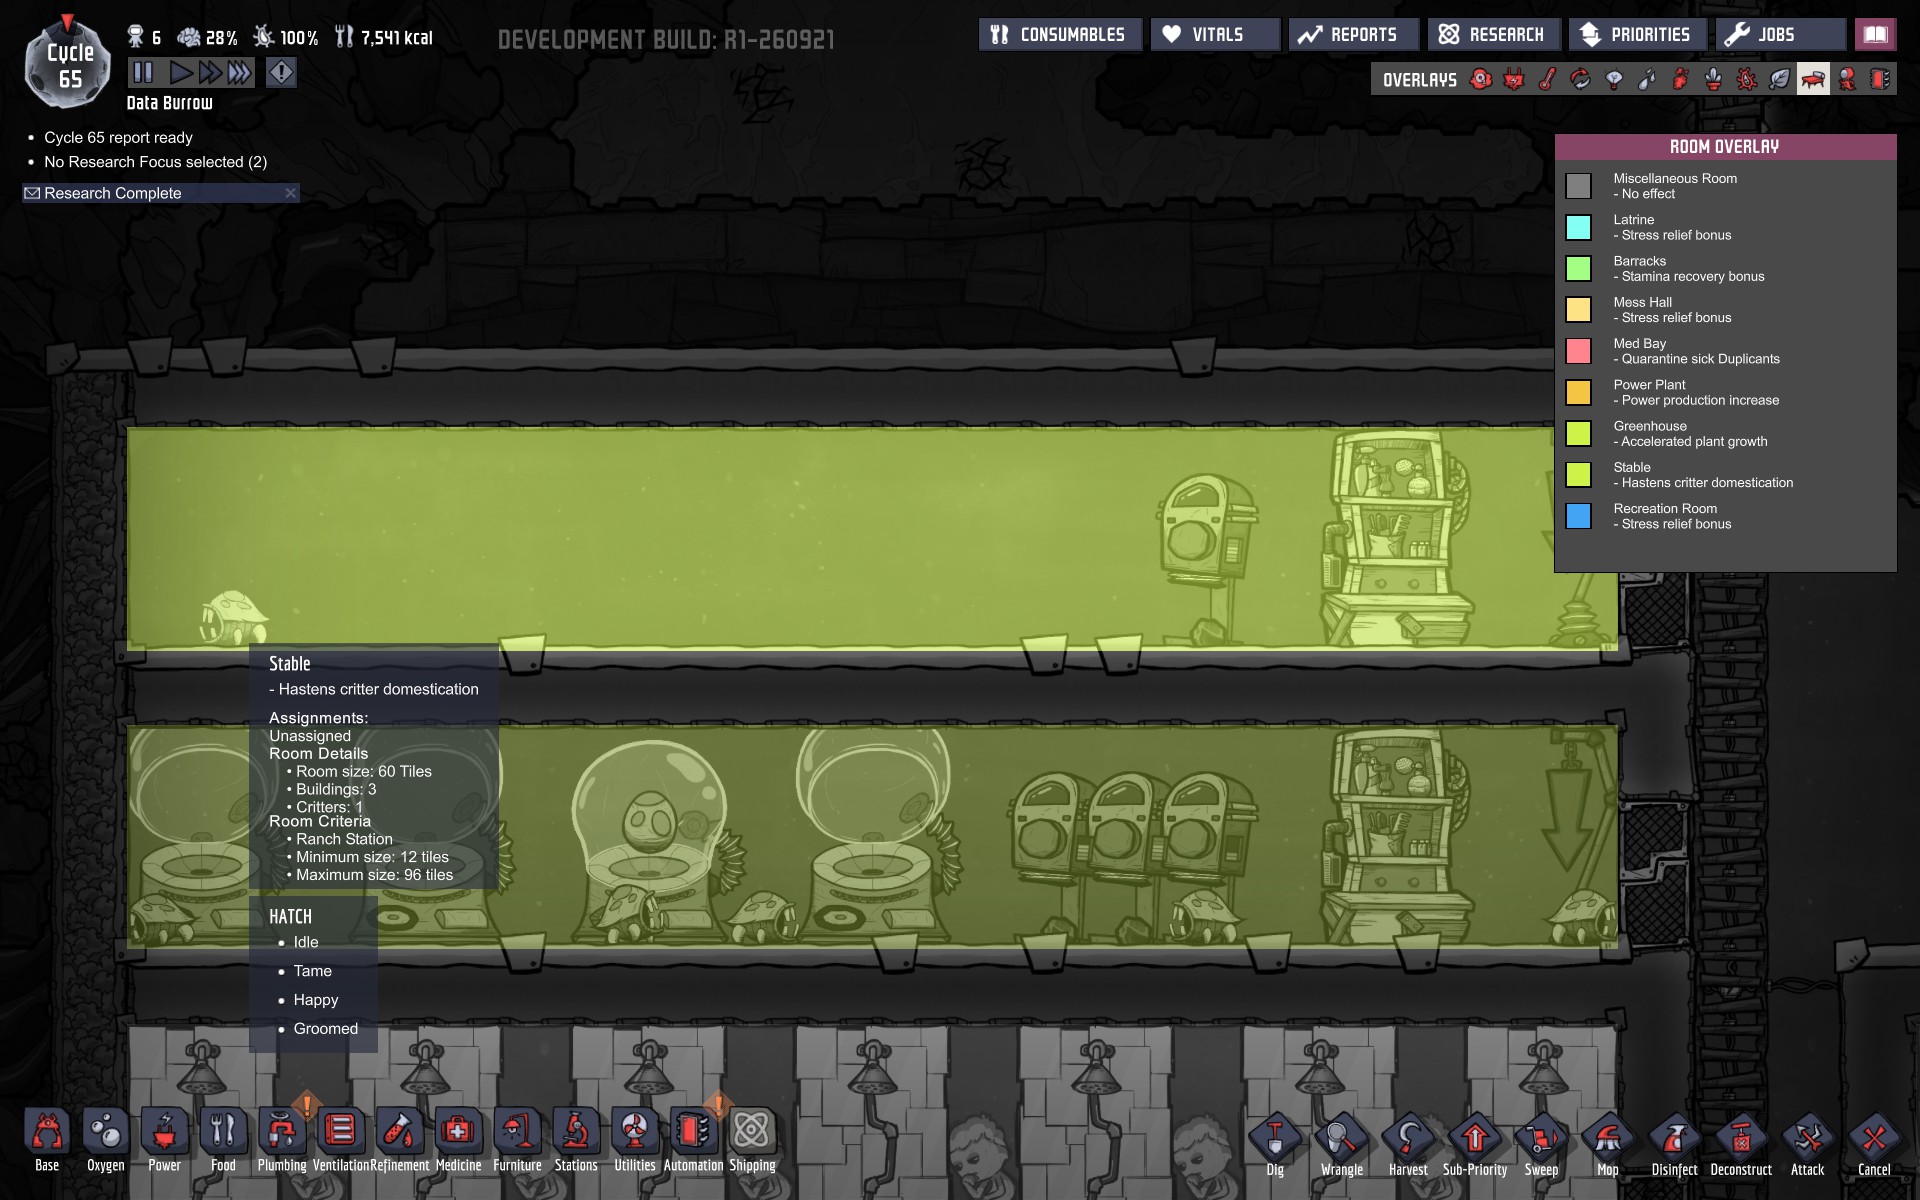
Task: Pause the game simulation
Action: point(143,72)
